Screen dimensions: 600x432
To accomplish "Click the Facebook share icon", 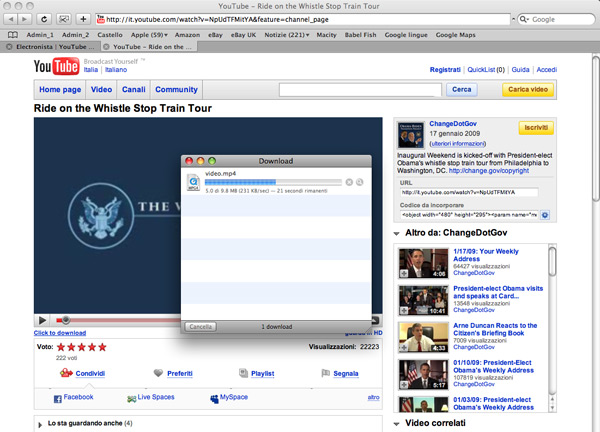I will [57, 399].
